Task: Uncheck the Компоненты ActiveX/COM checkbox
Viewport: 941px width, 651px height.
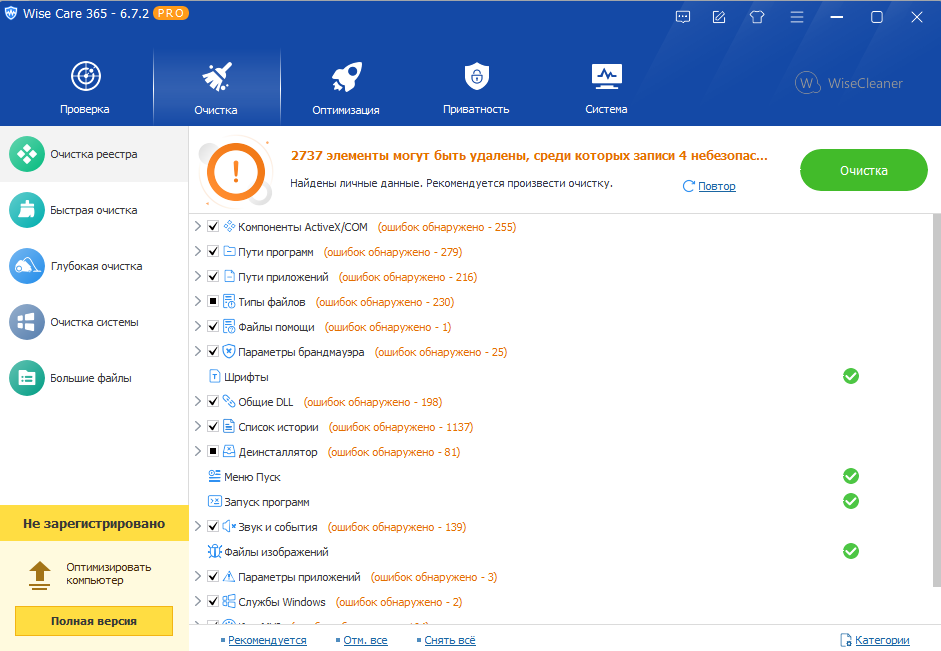Action: click(x=212, y=226)
